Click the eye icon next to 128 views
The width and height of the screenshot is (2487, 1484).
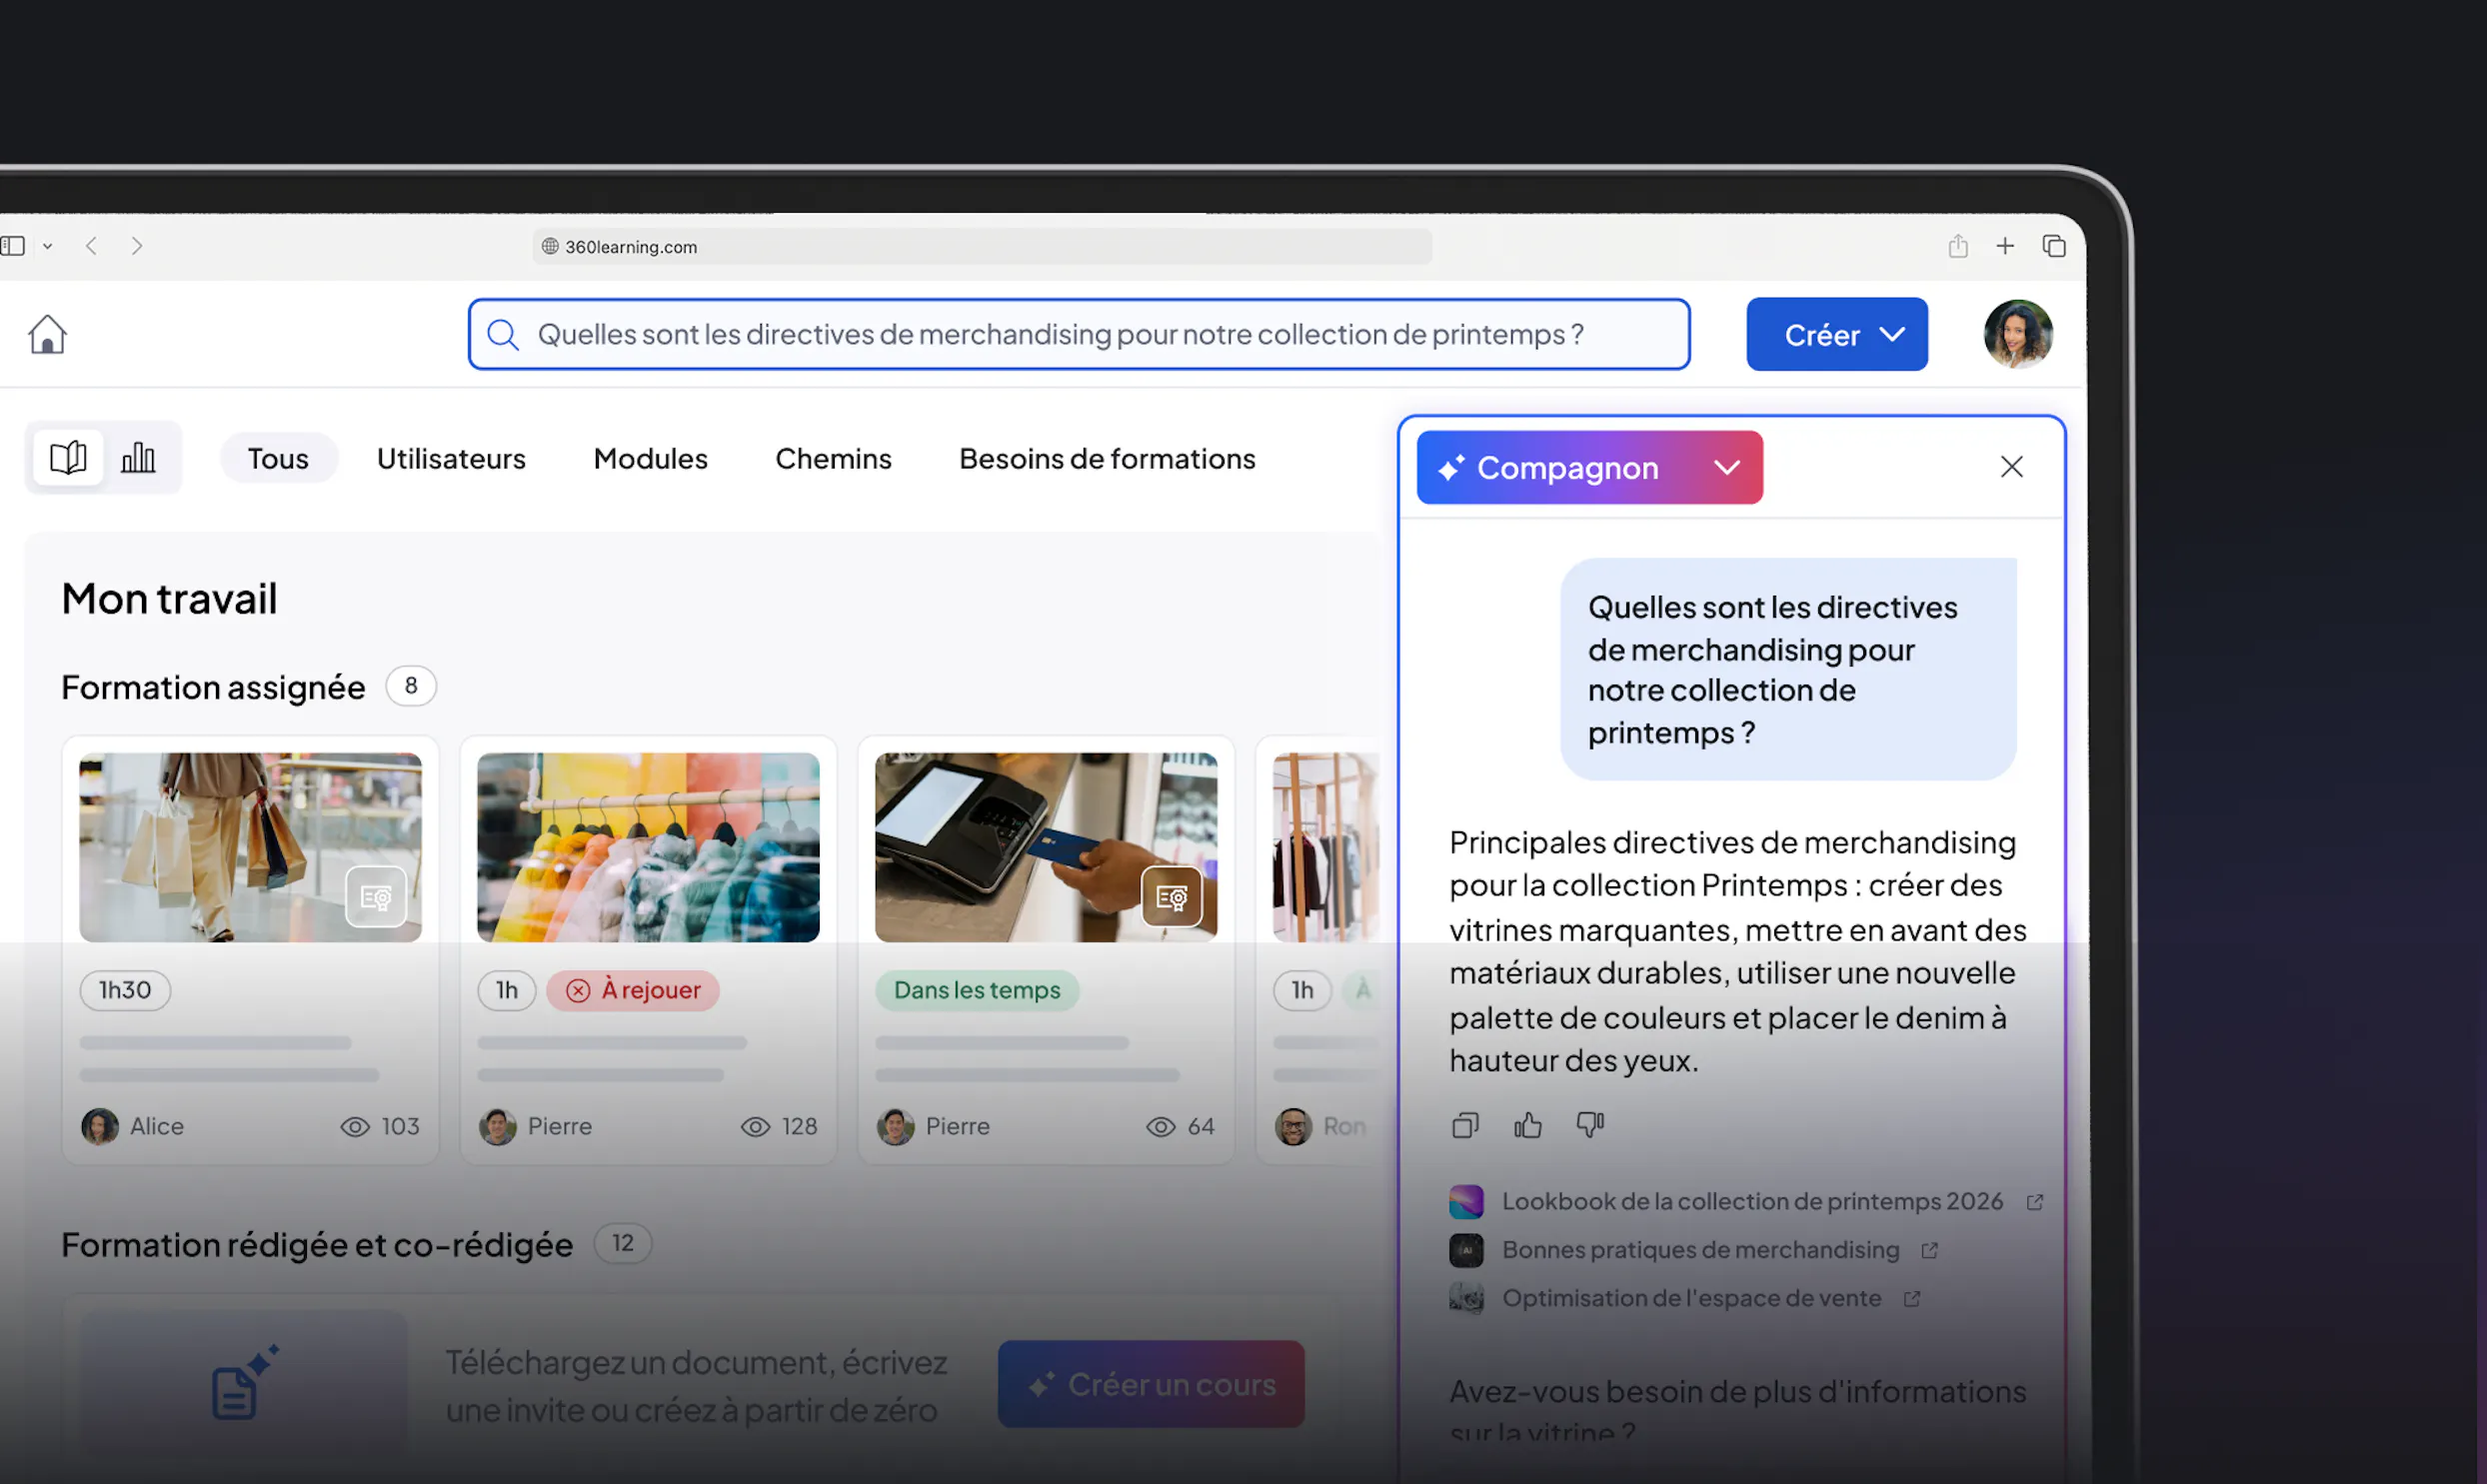[x=755, y=1127]
